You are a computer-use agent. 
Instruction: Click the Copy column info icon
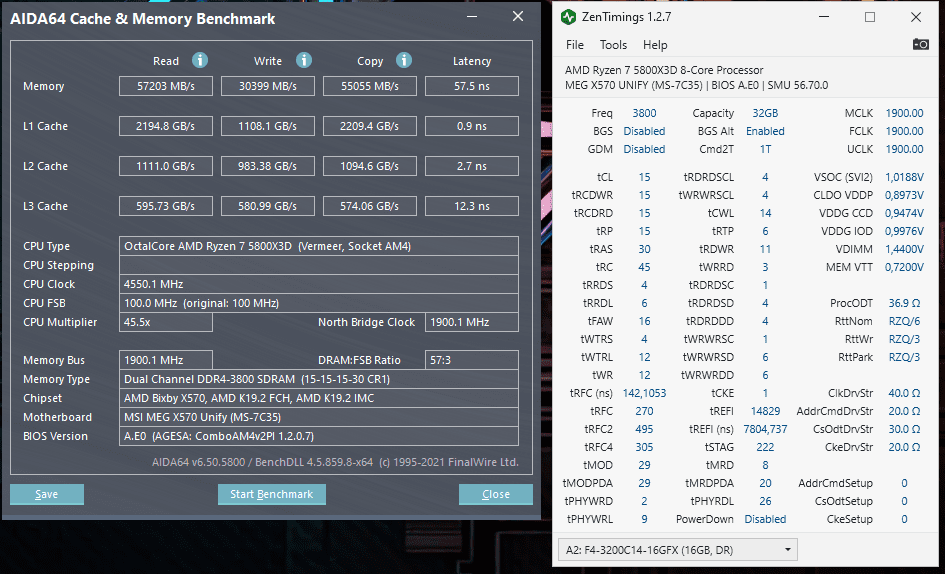[404, 60]
